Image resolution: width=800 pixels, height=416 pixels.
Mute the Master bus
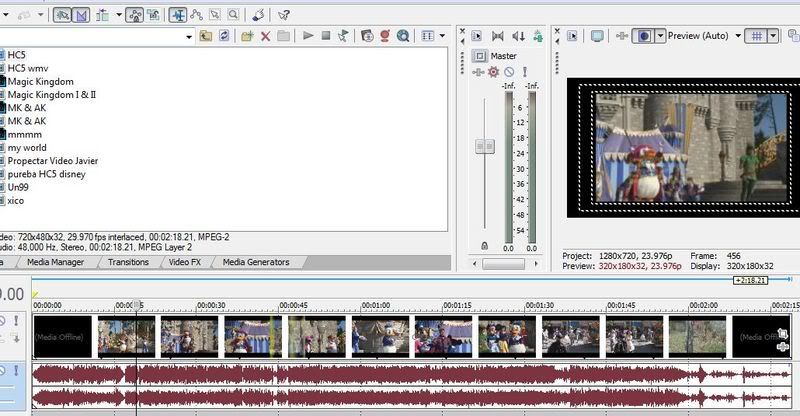509,72
